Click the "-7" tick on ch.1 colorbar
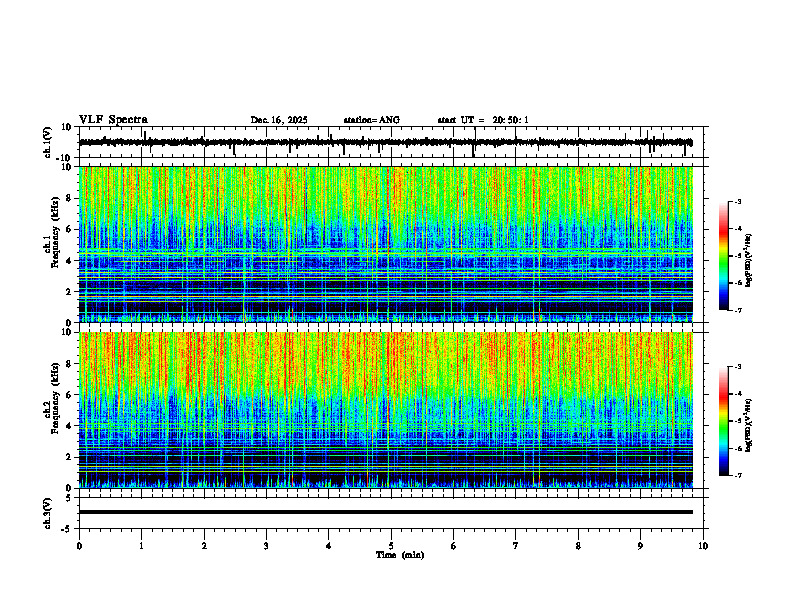792x612 pixels. (x=737, y=311)
